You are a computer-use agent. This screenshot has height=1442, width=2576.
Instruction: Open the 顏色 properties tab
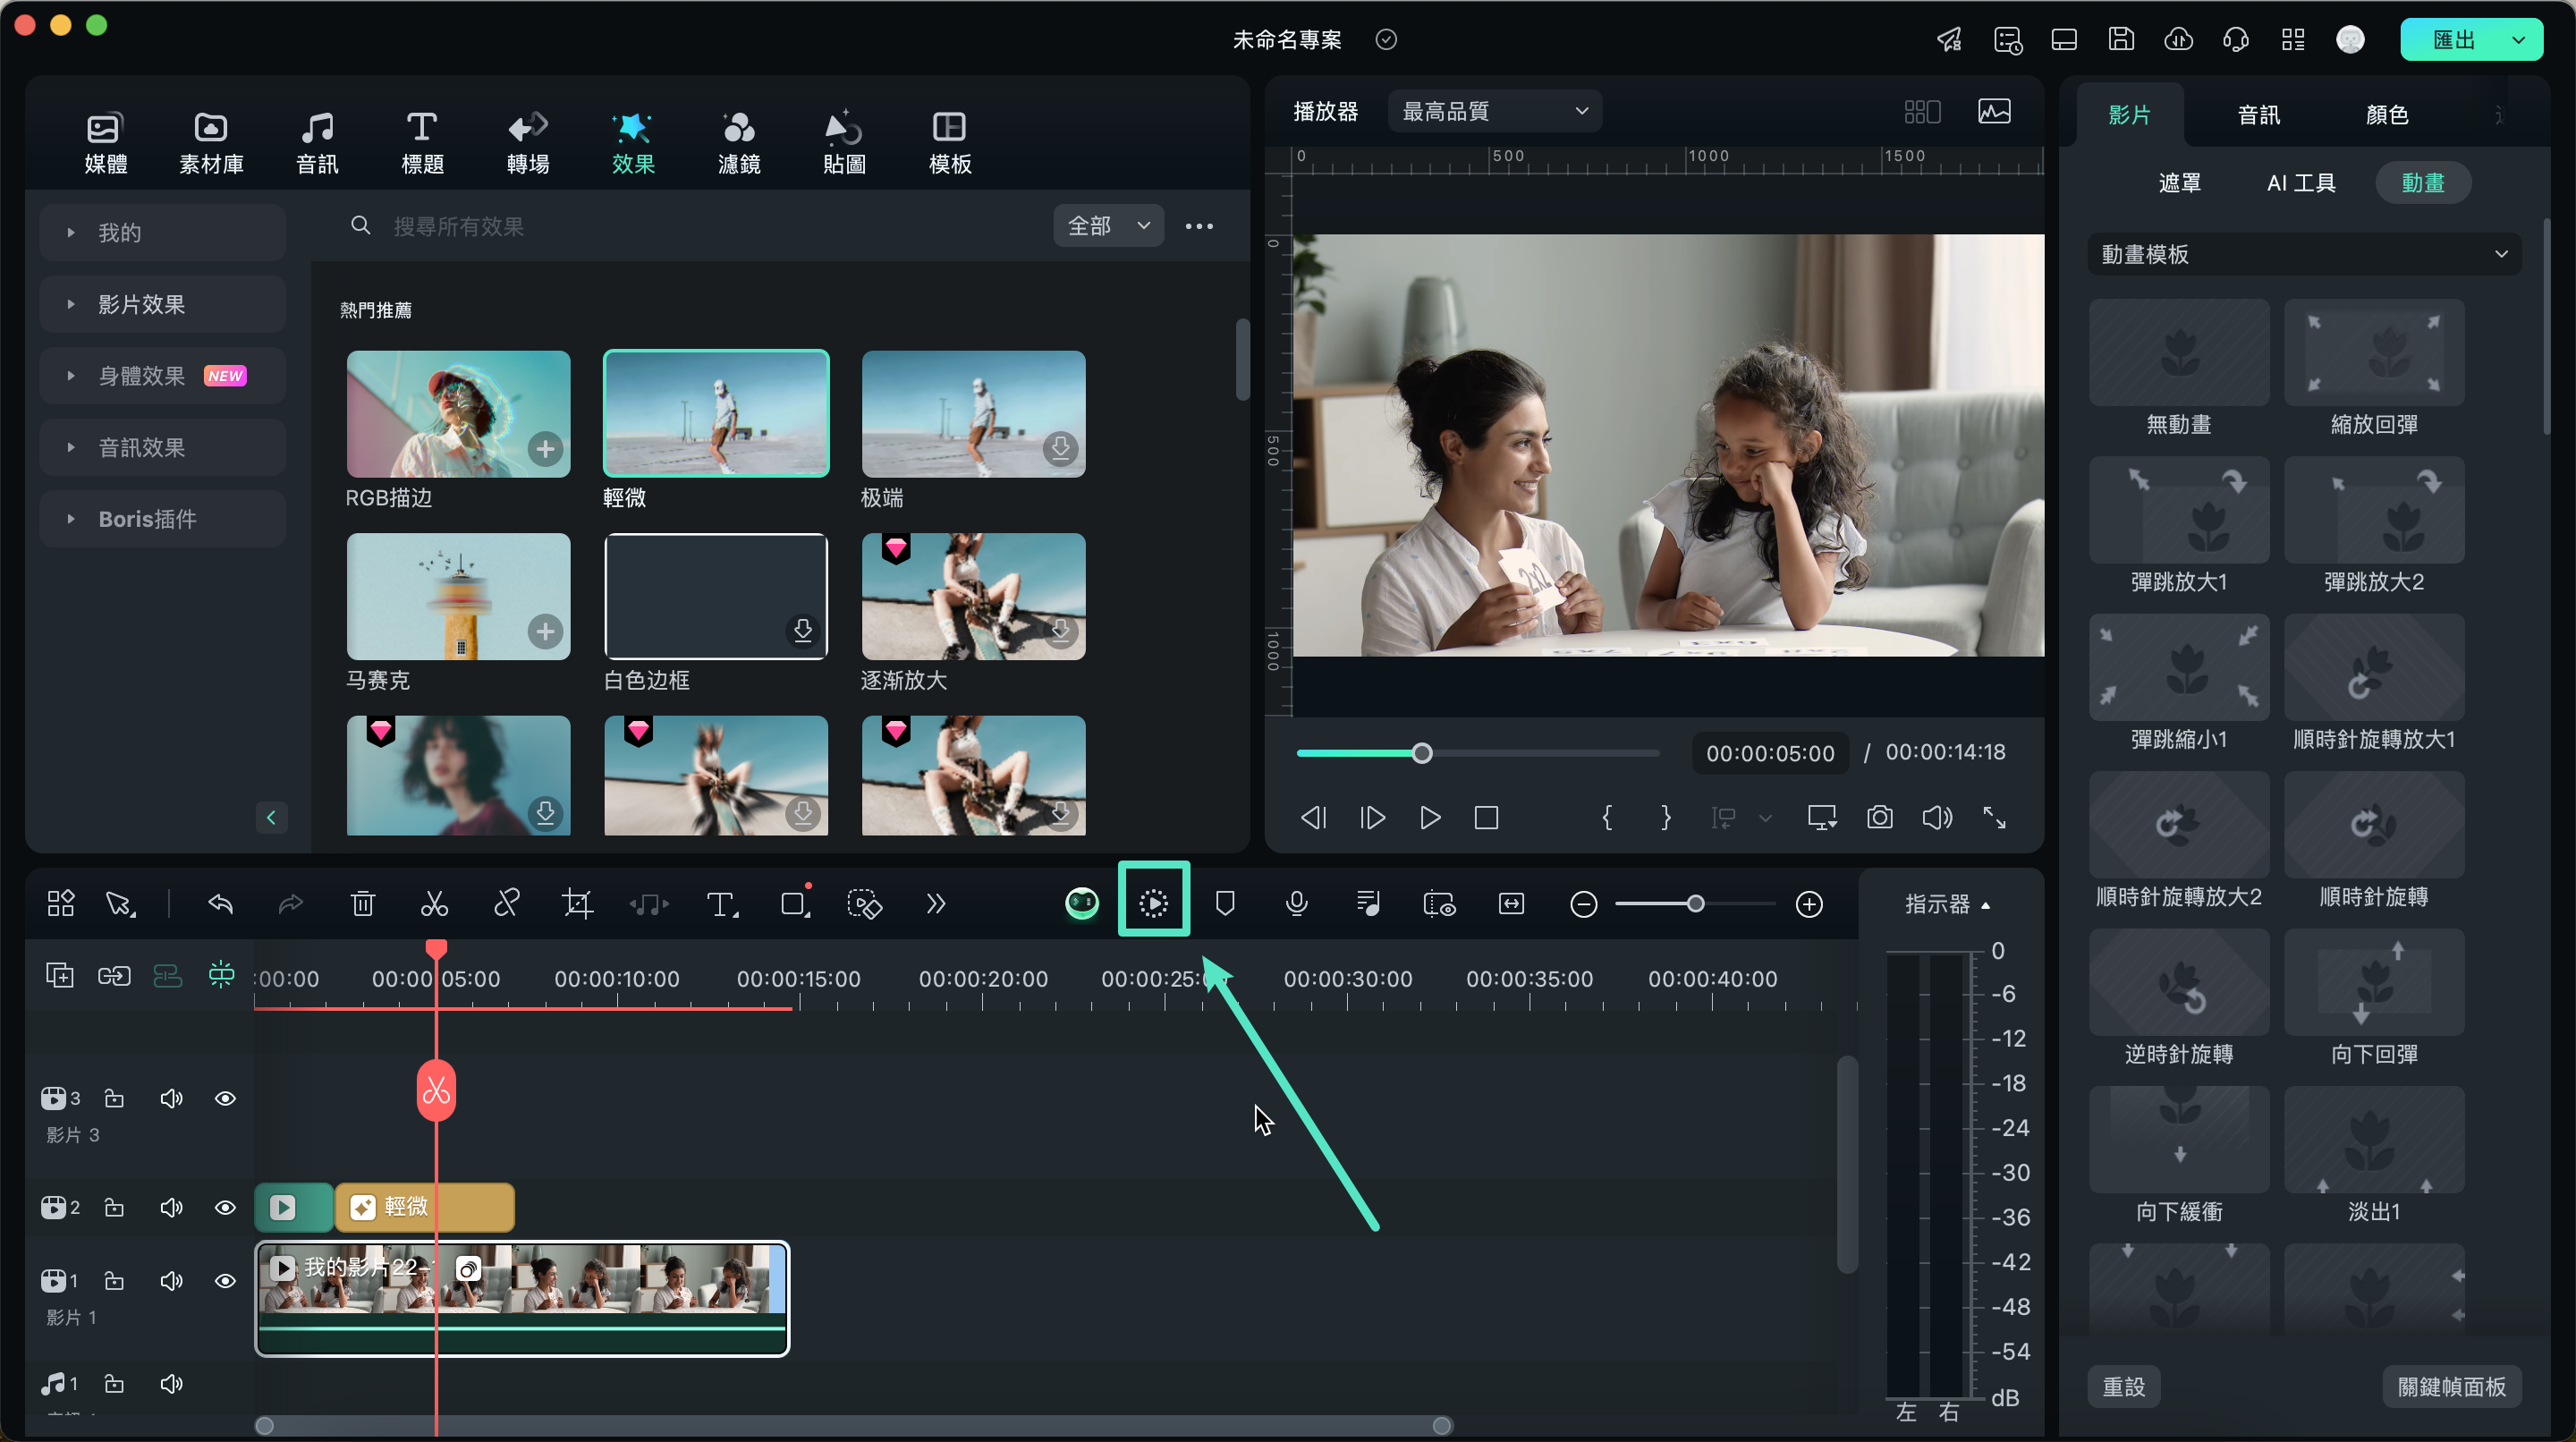click(x=2387, y=115)
